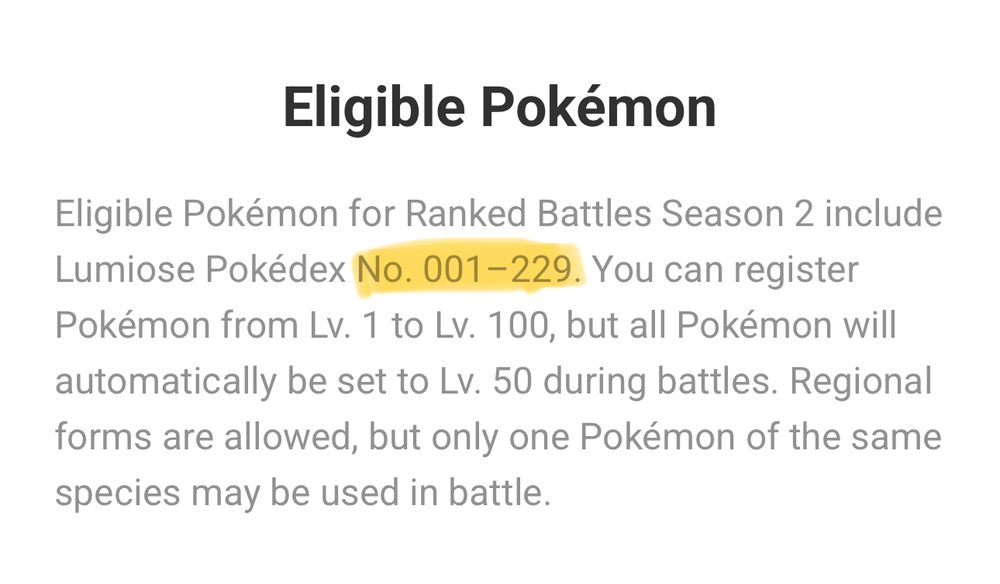Click the word species
Image resolution: width=1000 pixels, height=584 pixels.
(118, 495)
